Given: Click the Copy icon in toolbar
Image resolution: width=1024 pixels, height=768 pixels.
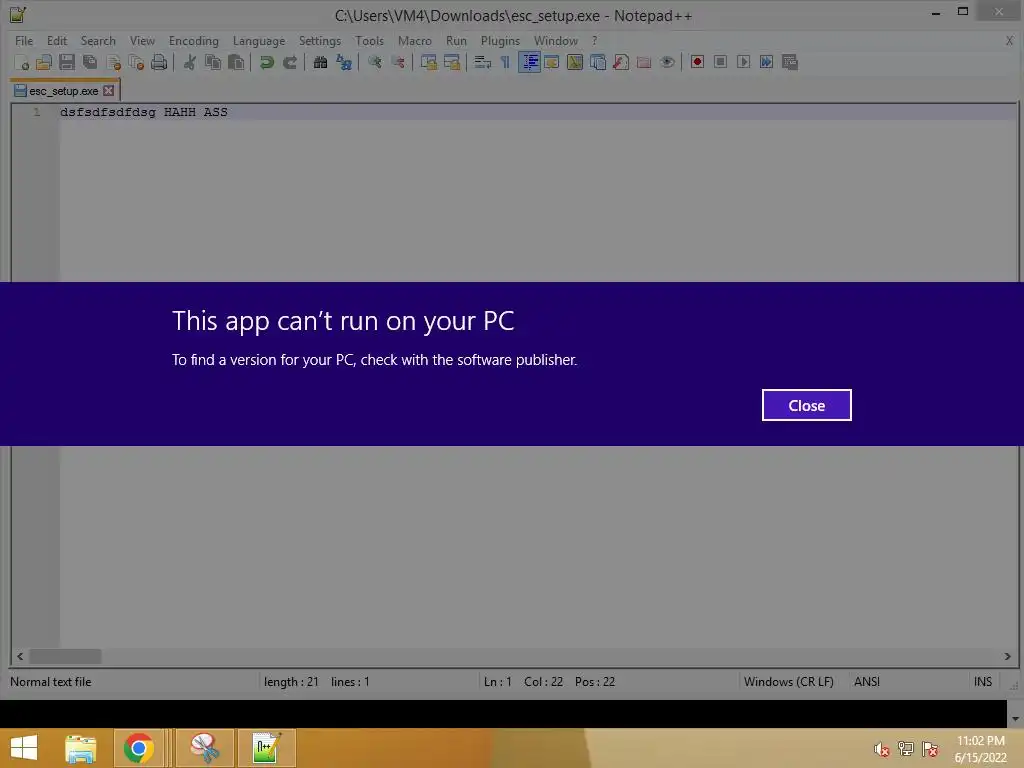Looking at the screenshot, I should [213, 62].
